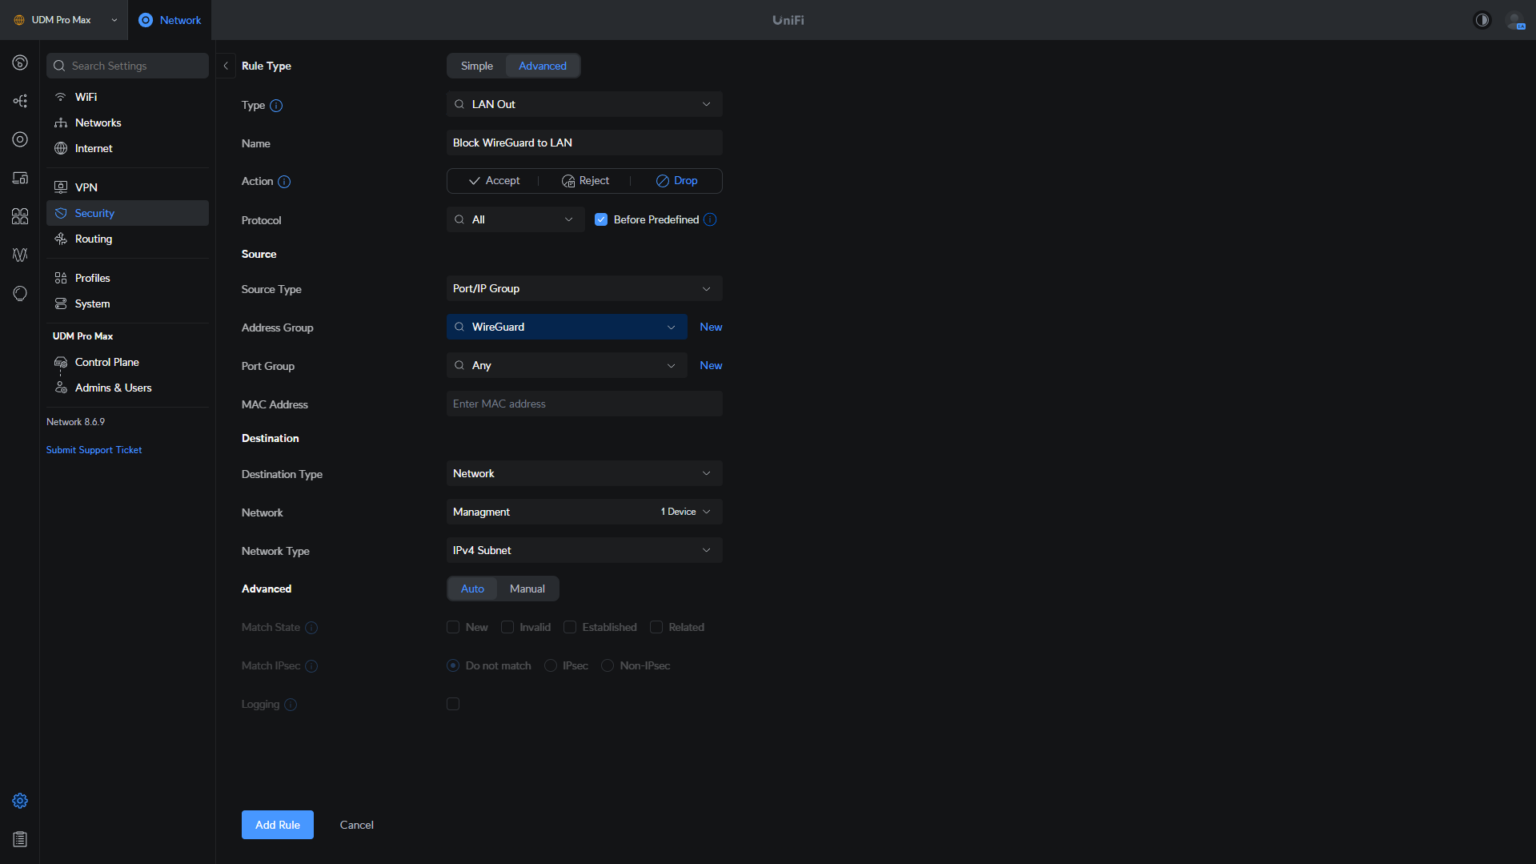Click the Submit Support Ticket link
Image resolution: width=1536 pixels, height=864 pixels.
[x=93, y=449]
